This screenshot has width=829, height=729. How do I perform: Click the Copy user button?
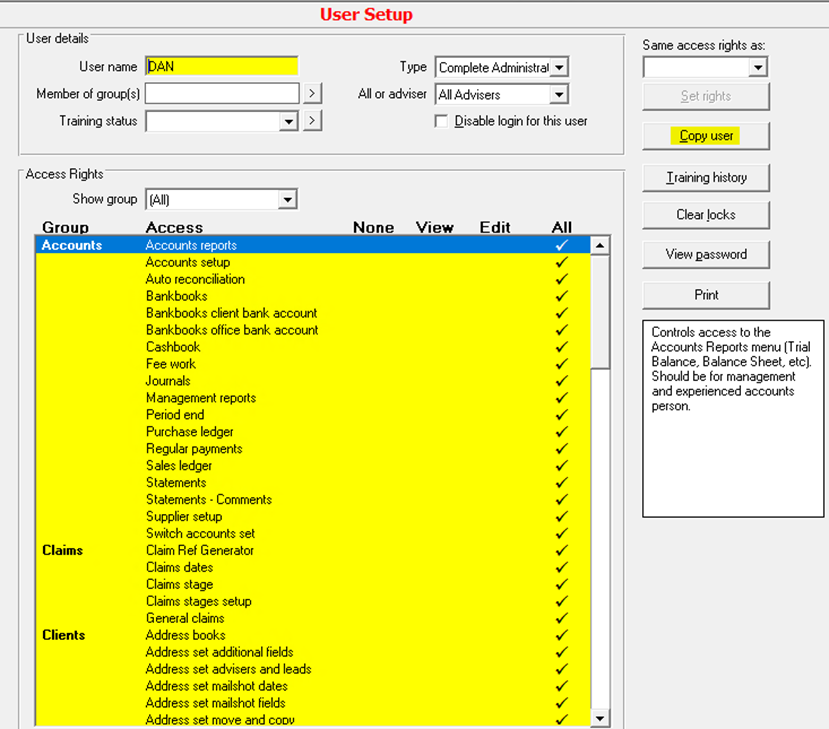[x=706, y=136]
